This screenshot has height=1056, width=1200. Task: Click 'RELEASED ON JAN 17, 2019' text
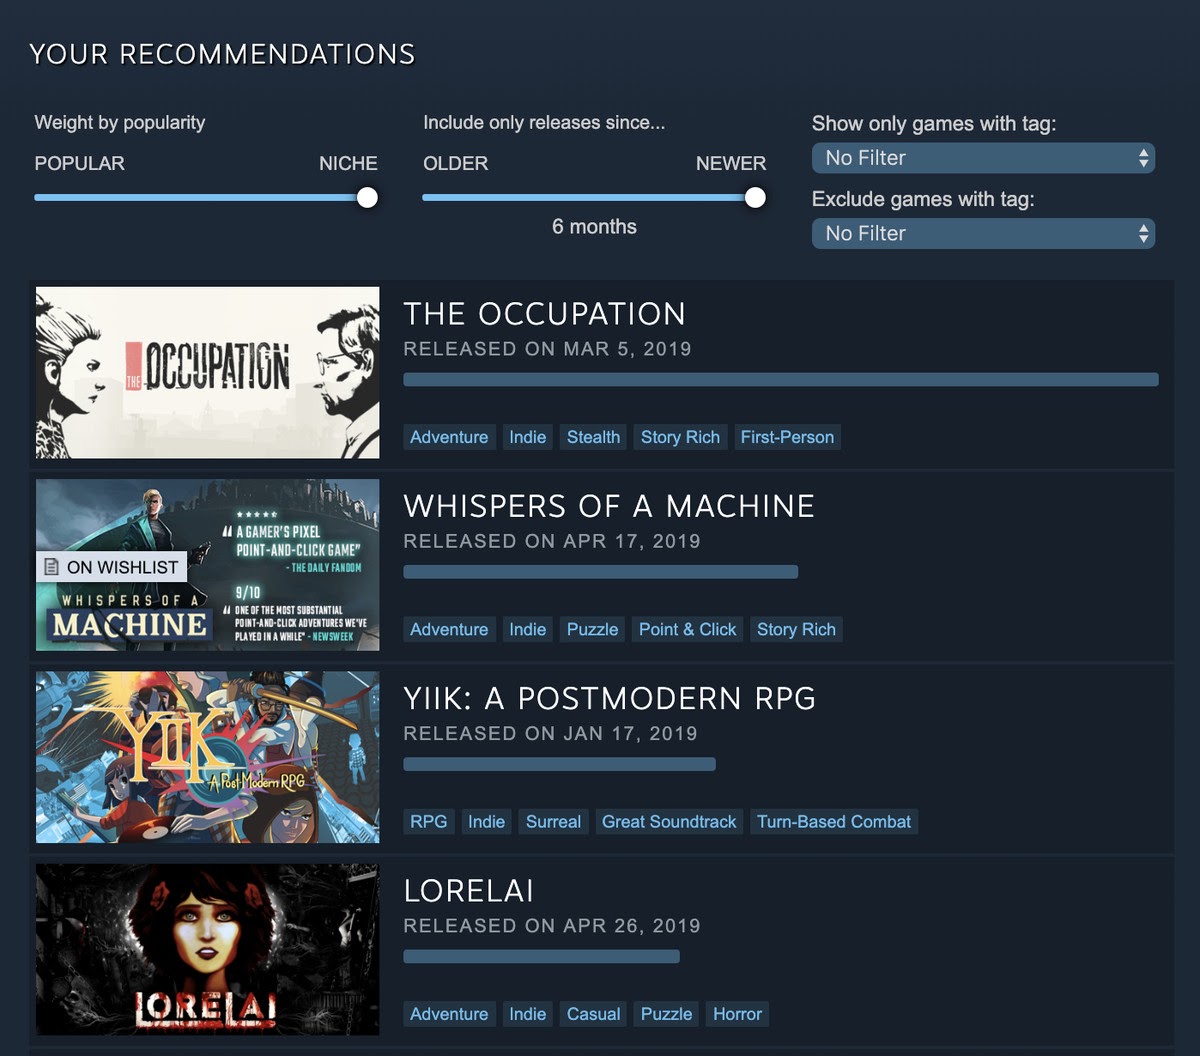(551, 733)
